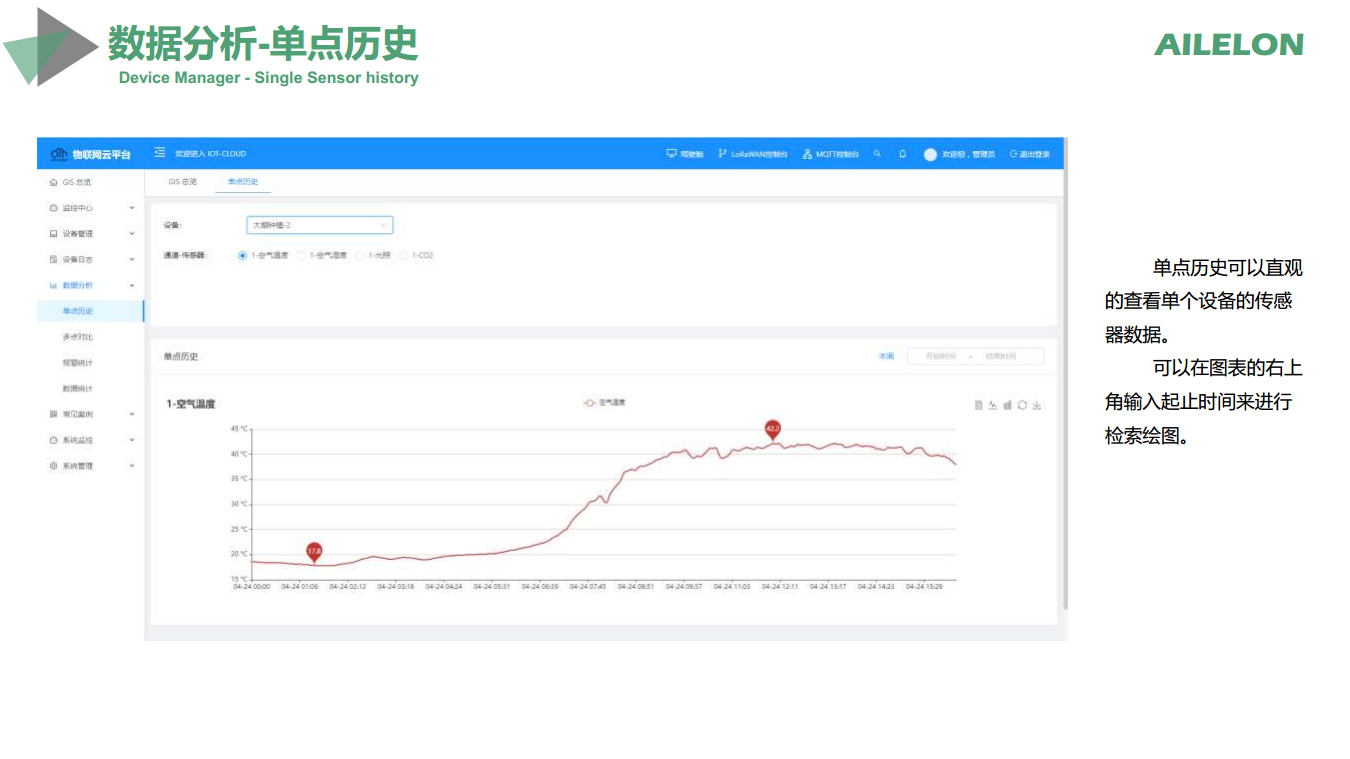1350x759 pixels.
Task: Click the 系统管理 icon in sidebar
Action: point(53,466)
